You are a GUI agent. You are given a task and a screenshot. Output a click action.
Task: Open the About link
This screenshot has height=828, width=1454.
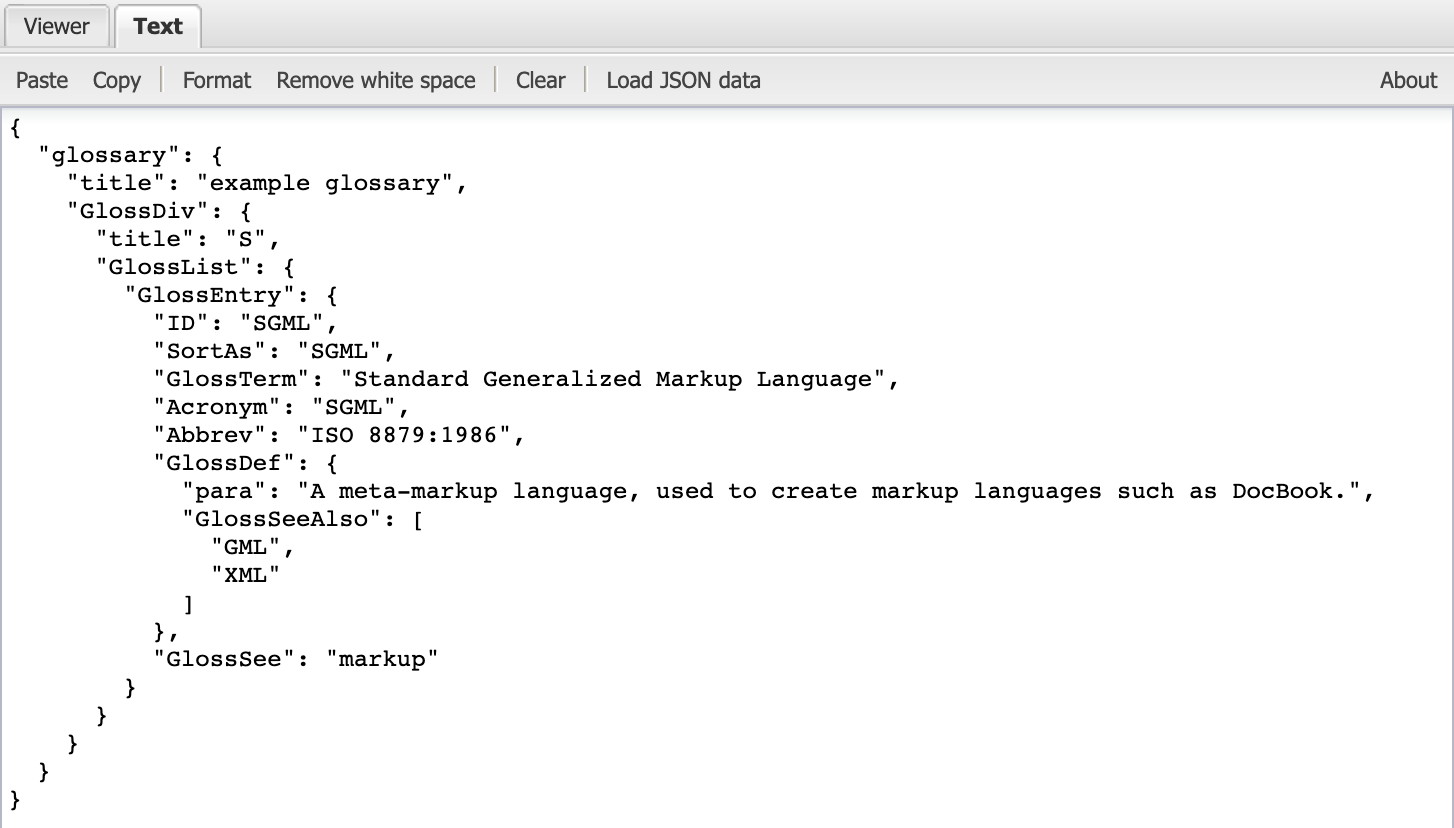coord(1408,81)
